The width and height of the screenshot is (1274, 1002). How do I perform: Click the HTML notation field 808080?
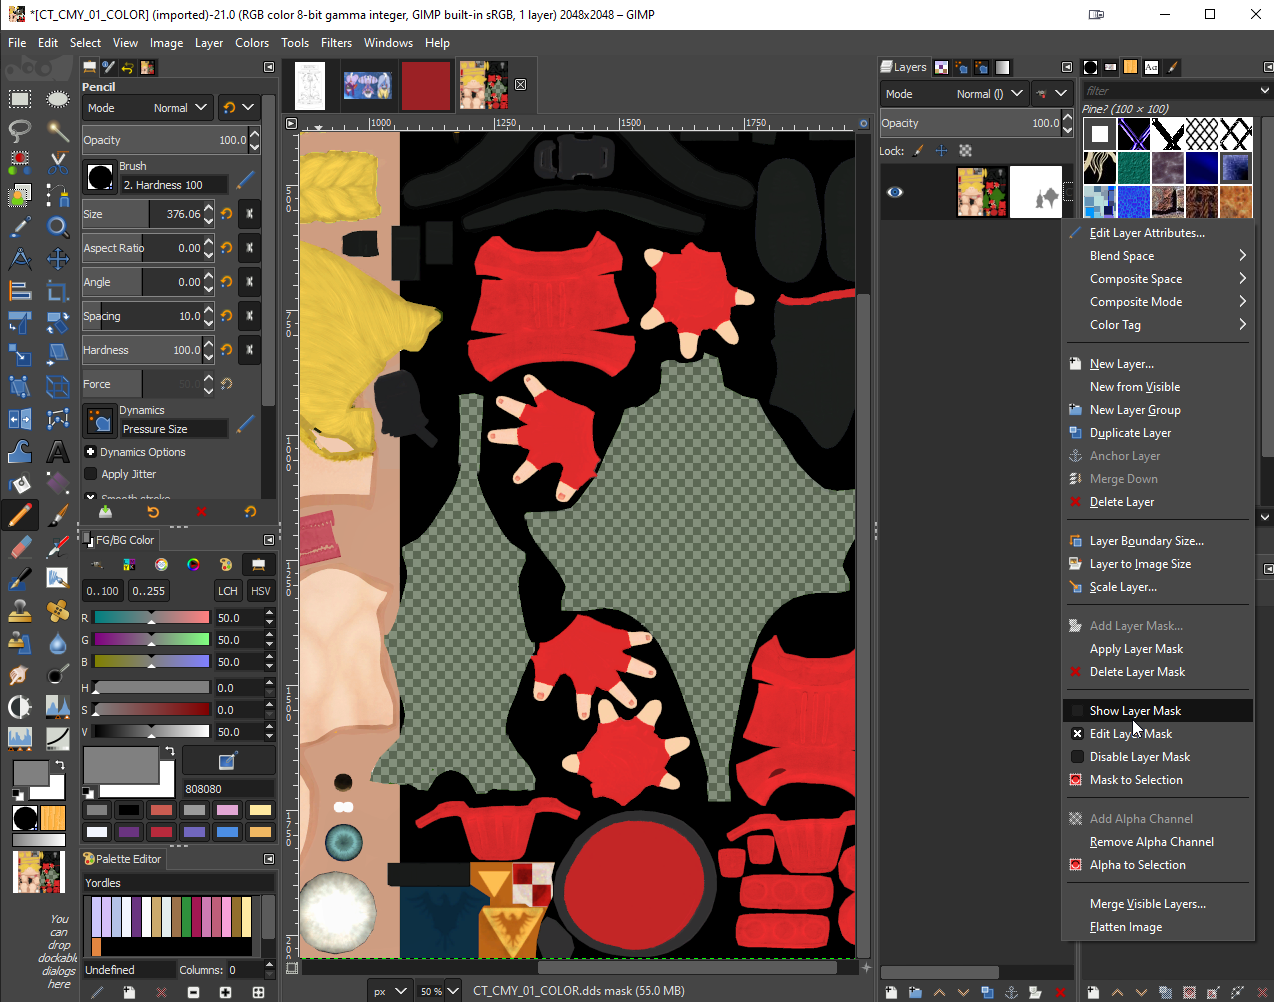click(x=228, y=789)
